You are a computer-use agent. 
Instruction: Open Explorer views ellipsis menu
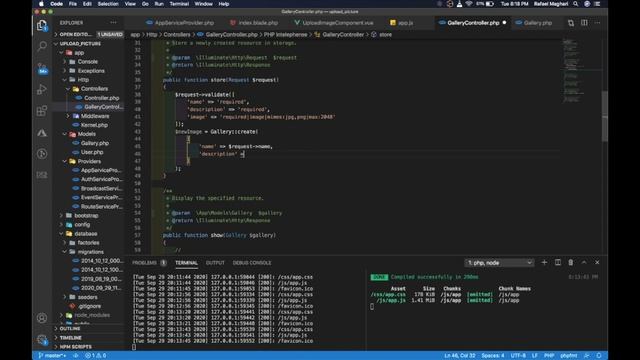(x=113, y=23)
